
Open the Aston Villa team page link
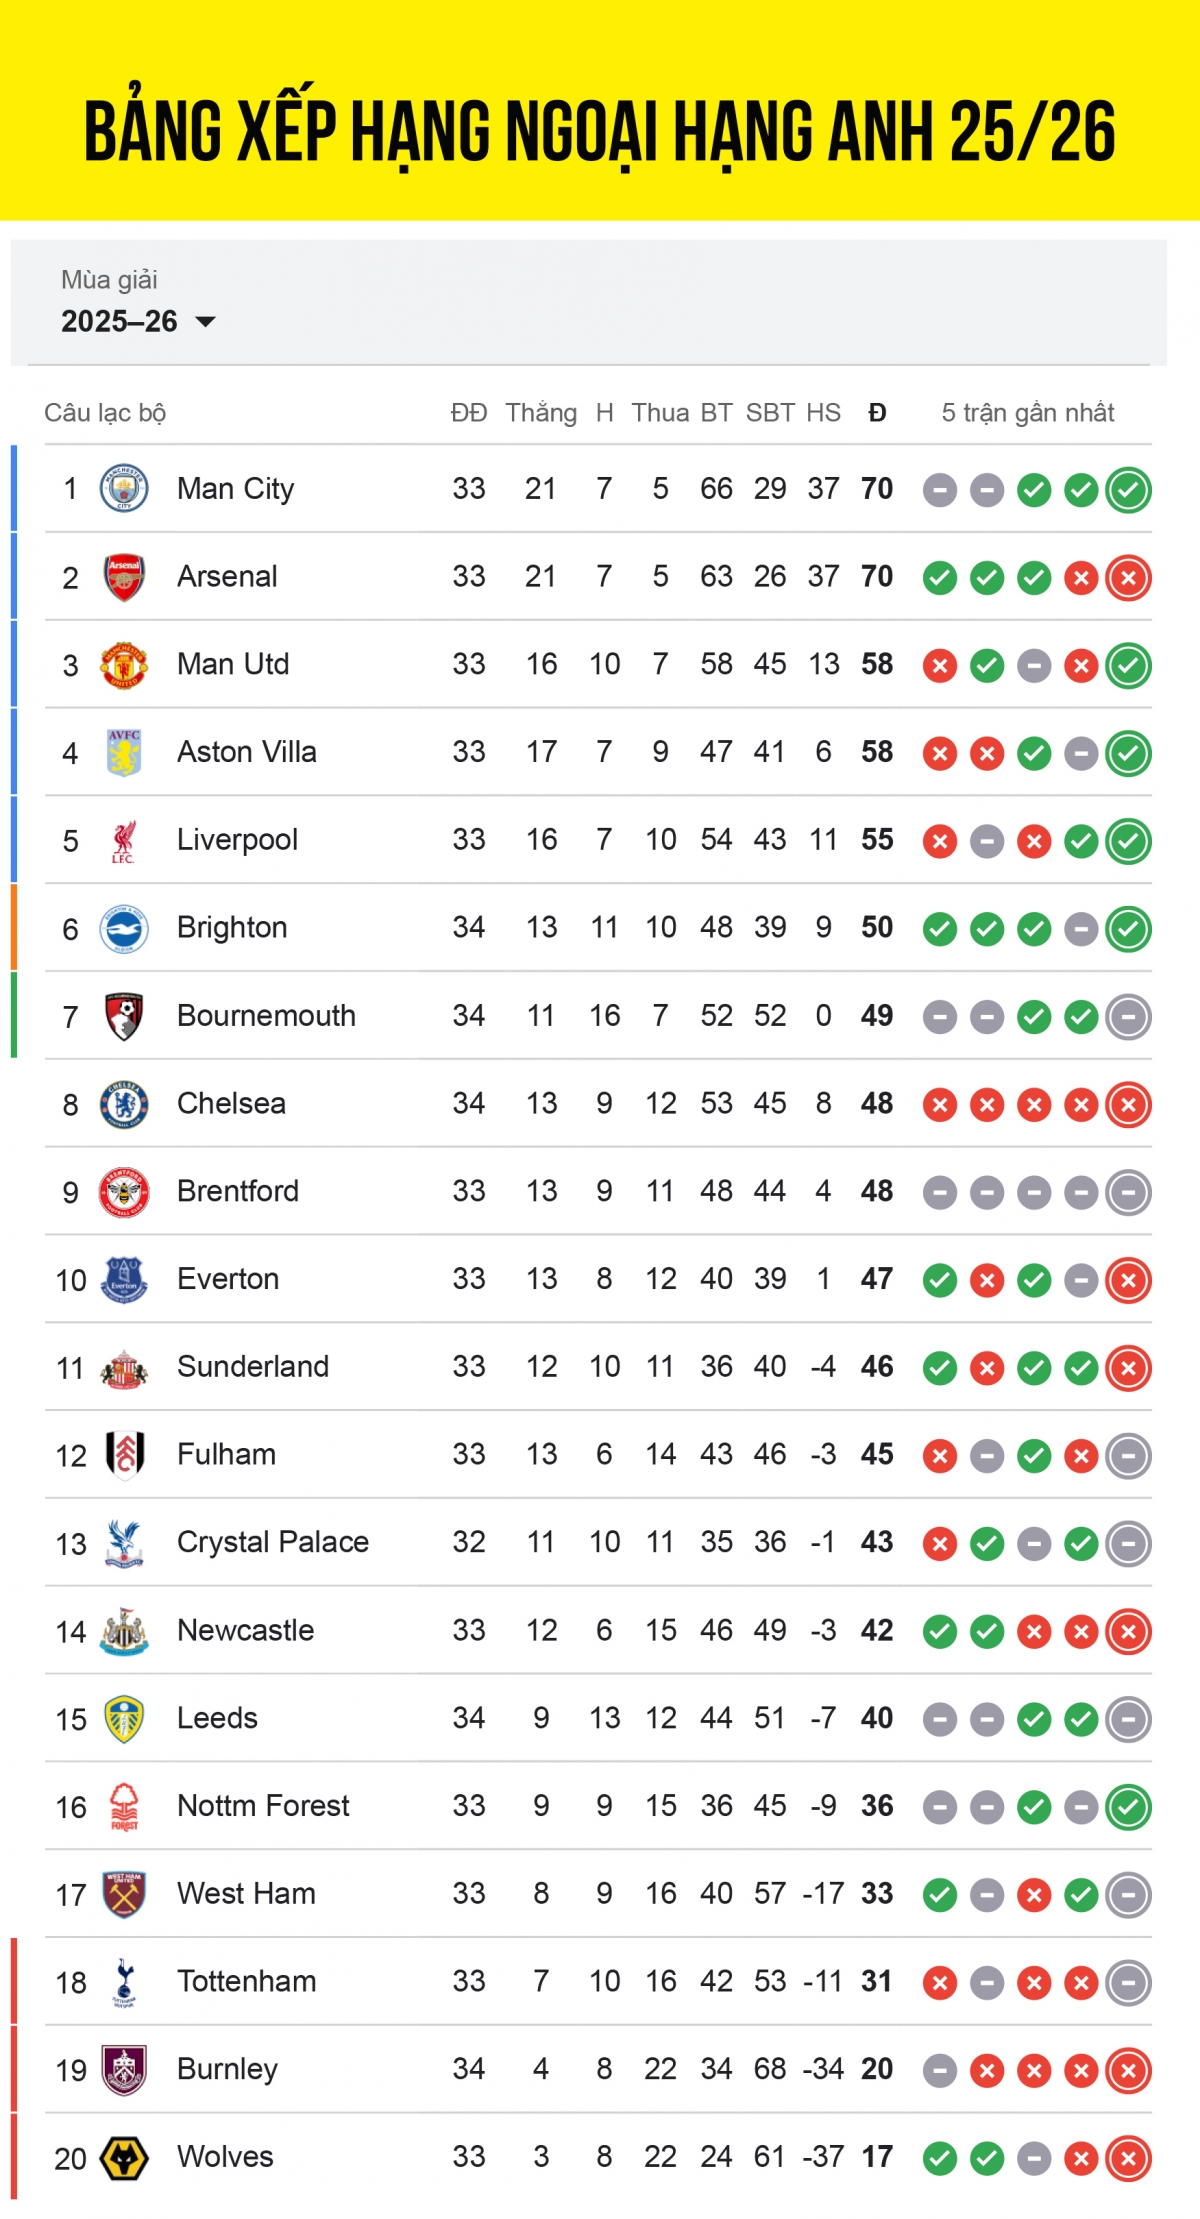[x=245, y=752]
